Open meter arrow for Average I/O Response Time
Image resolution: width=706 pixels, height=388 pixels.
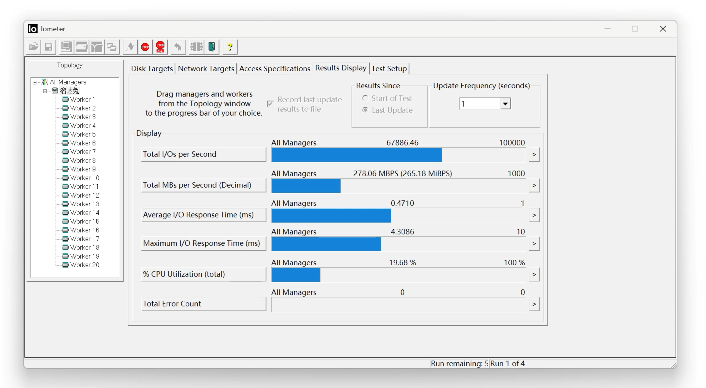point(534,215)
